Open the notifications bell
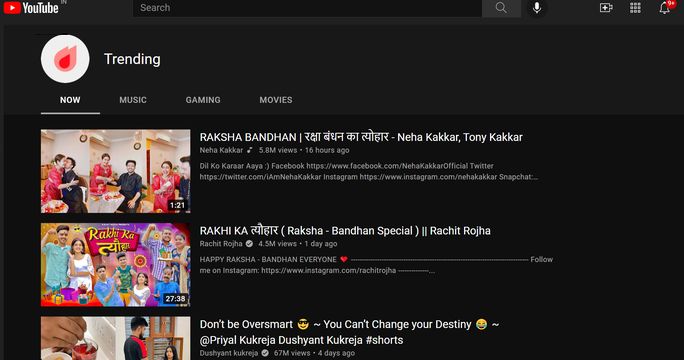The image size is (684, 360). (x=665, y=8)
